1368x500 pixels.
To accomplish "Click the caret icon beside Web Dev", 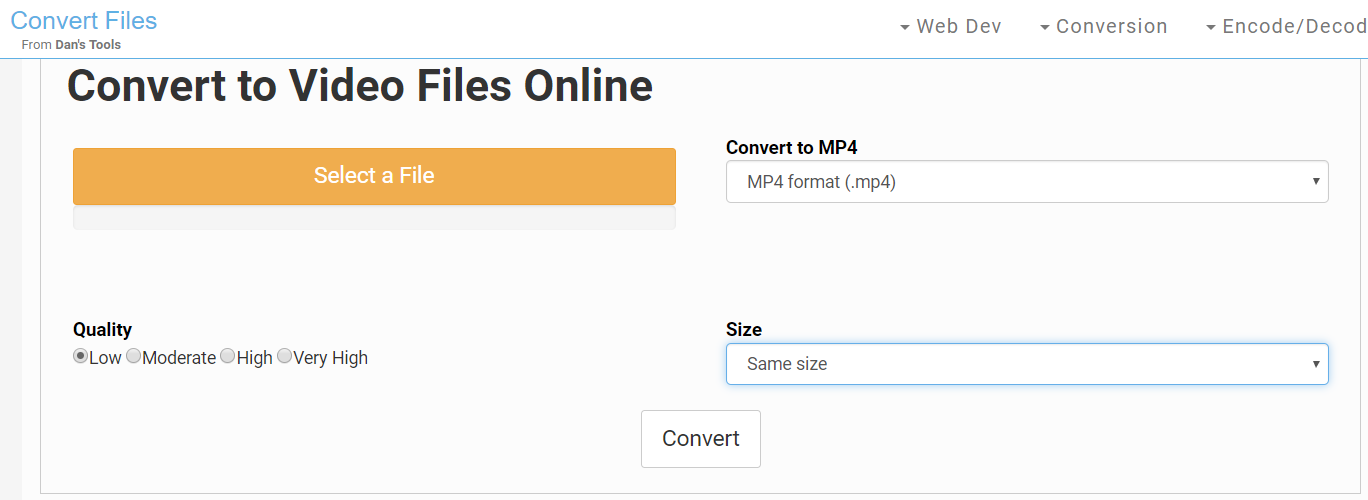I will coord(905,28).
